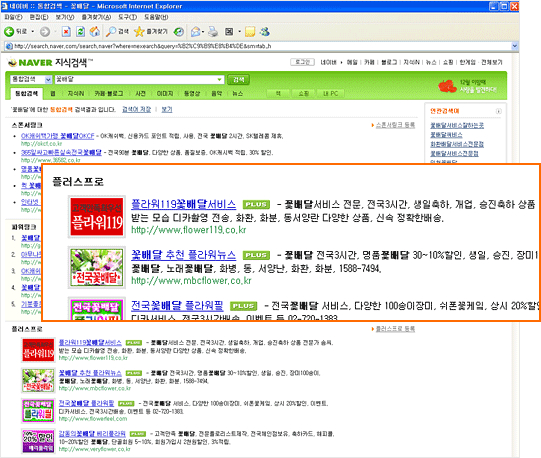The height and width of the screenshot is (458, 541).
Task: Open 지식iN link in top navigation
Action: 411,62
